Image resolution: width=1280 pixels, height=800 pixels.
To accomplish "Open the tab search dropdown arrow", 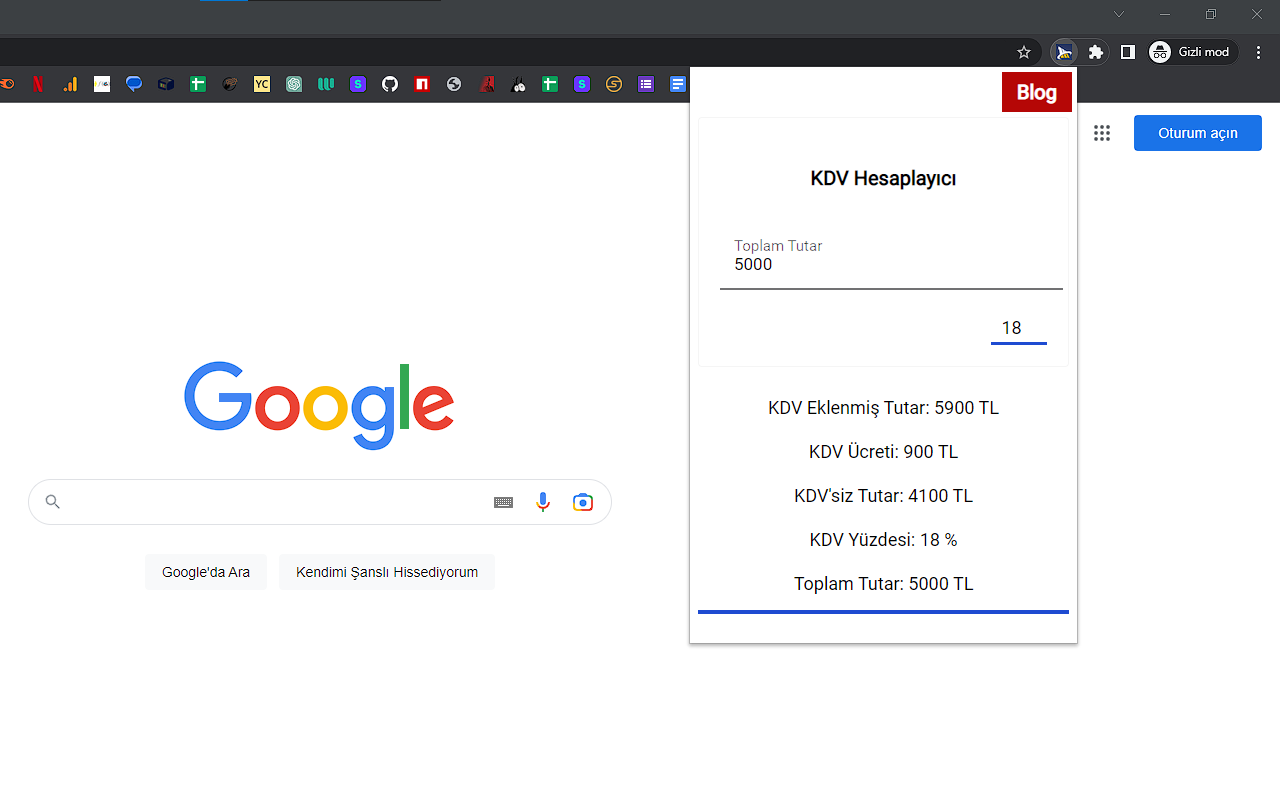I will 1119,14.
